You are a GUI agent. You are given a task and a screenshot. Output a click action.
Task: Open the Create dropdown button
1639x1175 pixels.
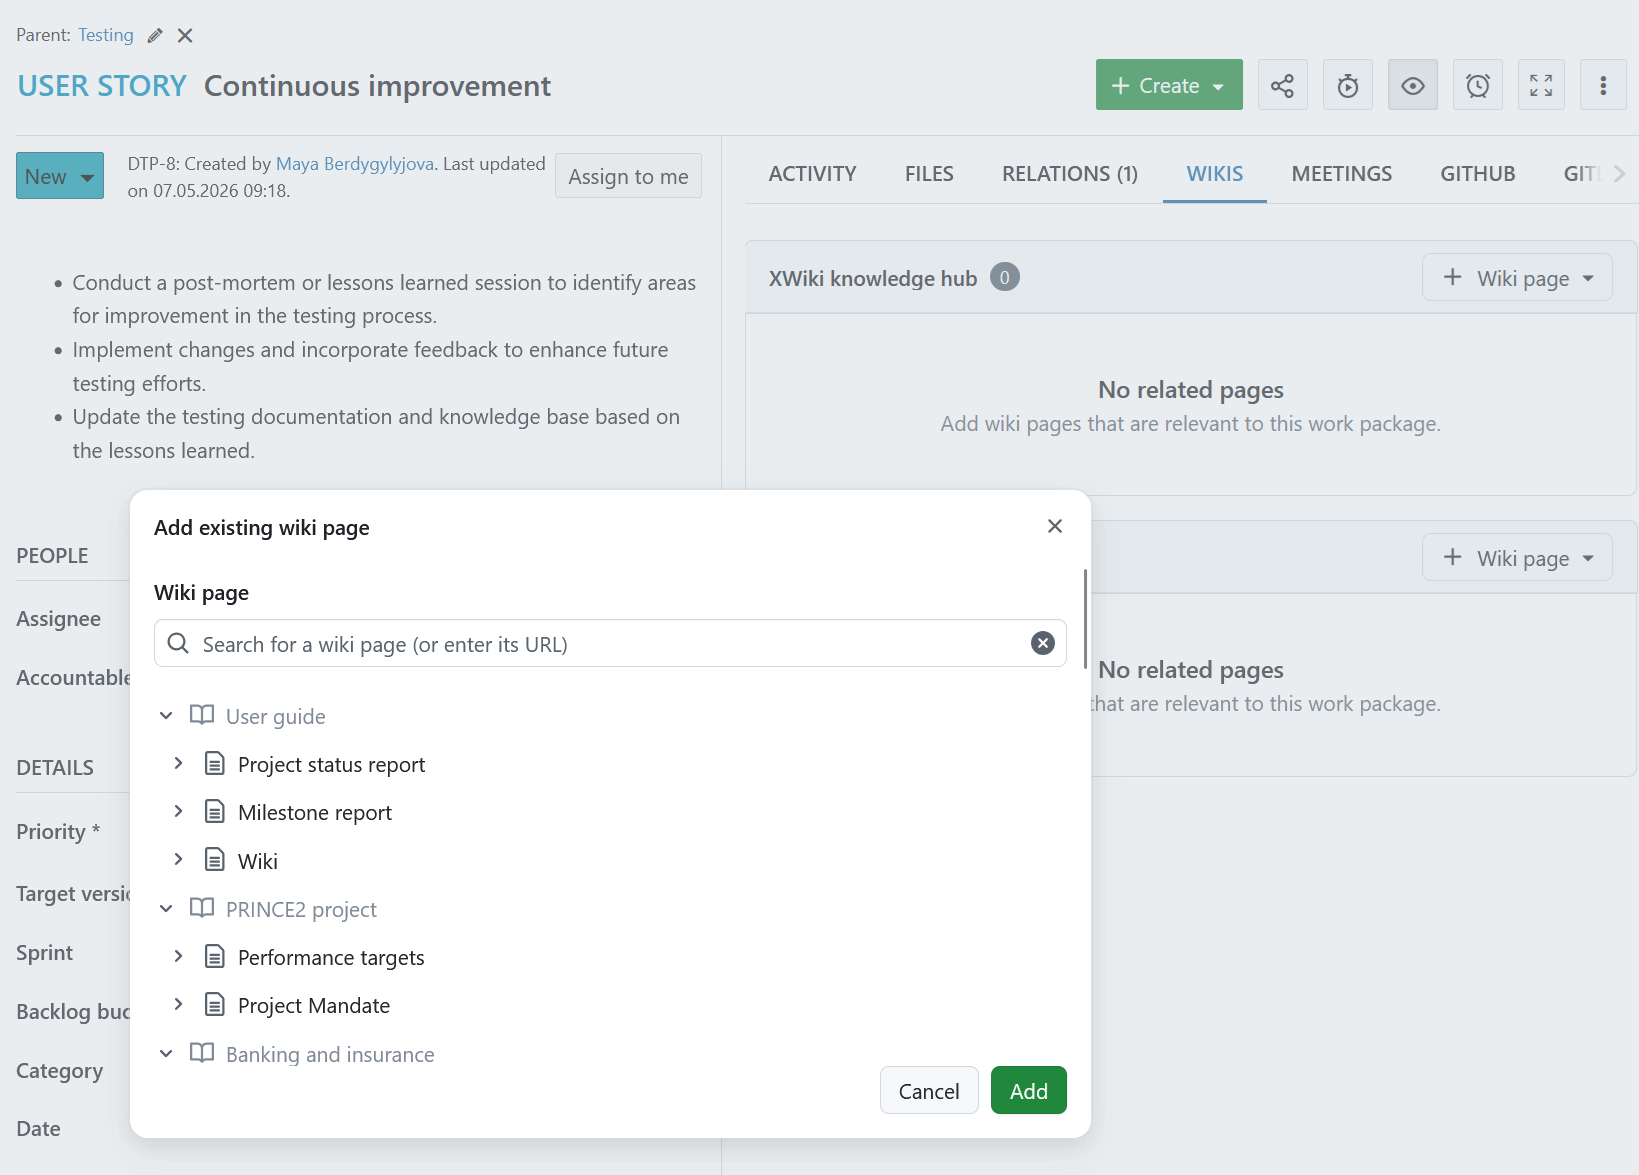tap(1169, 85)
